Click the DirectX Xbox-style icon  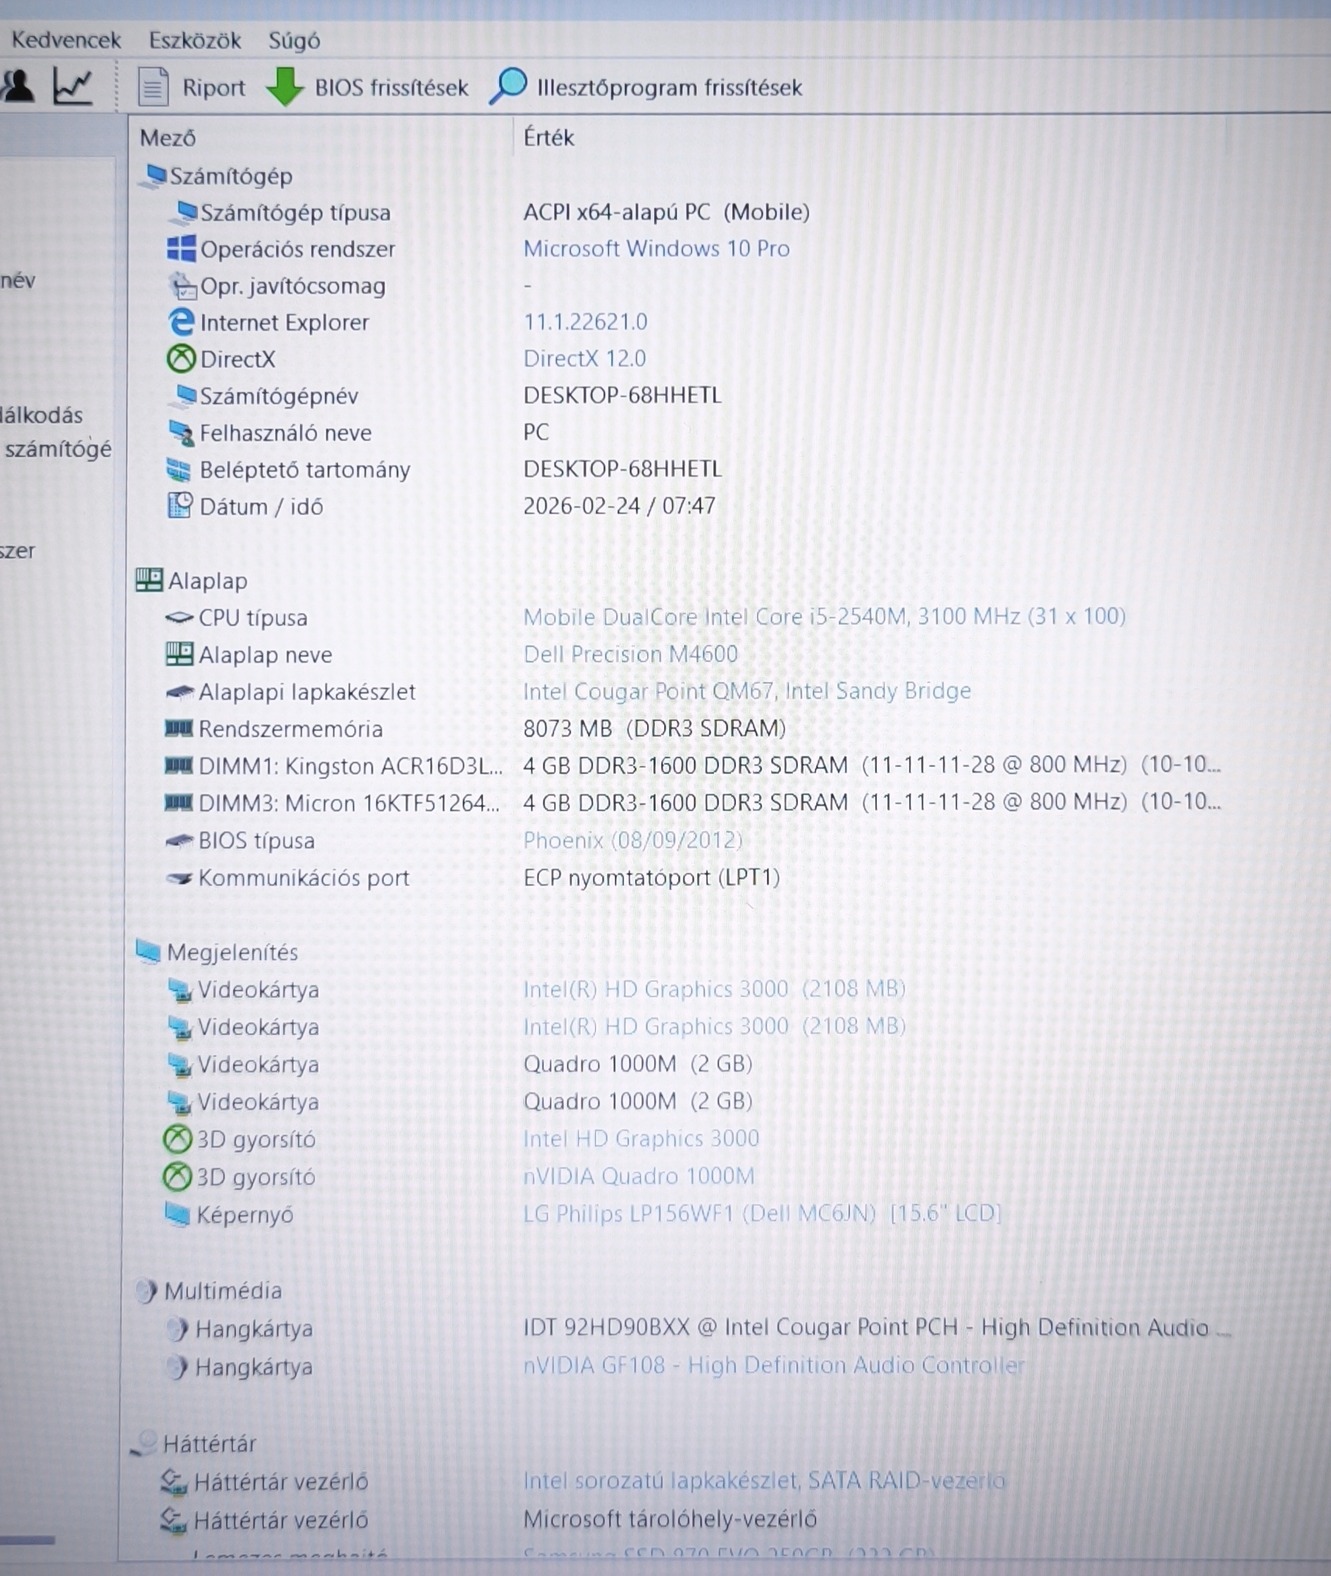(181, 358)
